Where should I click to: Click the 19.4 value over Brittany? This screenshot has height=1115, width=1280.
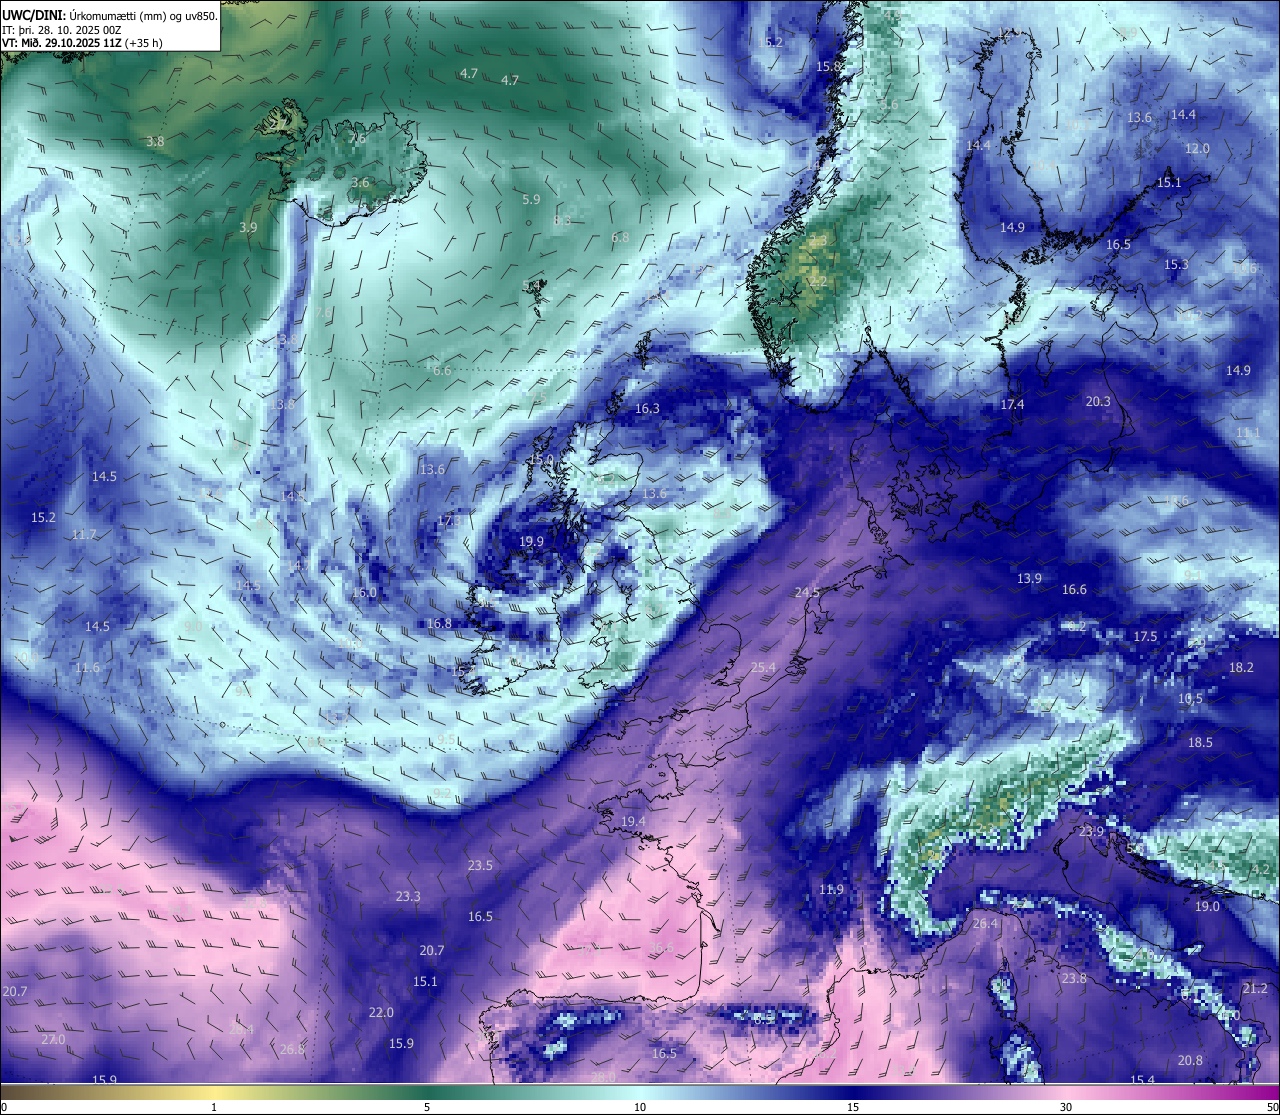point(633,821)
